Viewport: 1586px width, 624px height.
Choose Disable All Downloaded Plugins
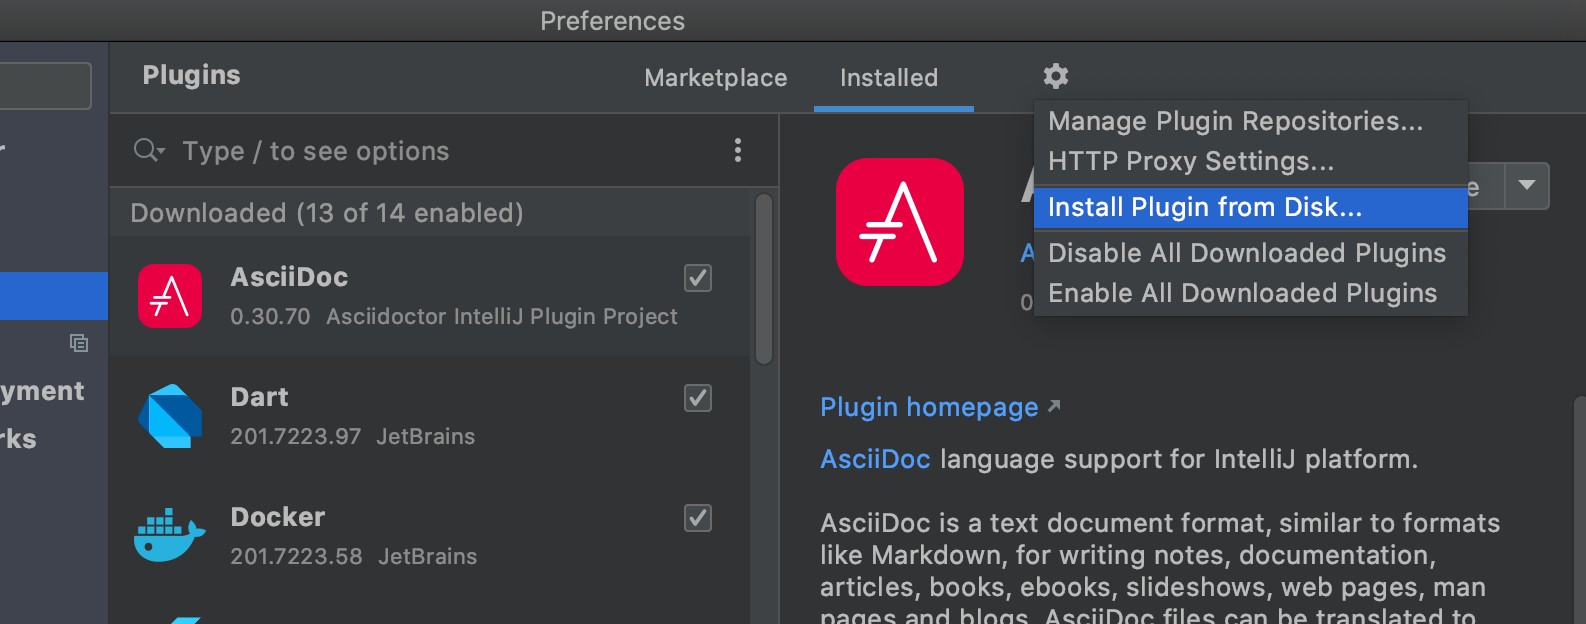click(1251, 253)
